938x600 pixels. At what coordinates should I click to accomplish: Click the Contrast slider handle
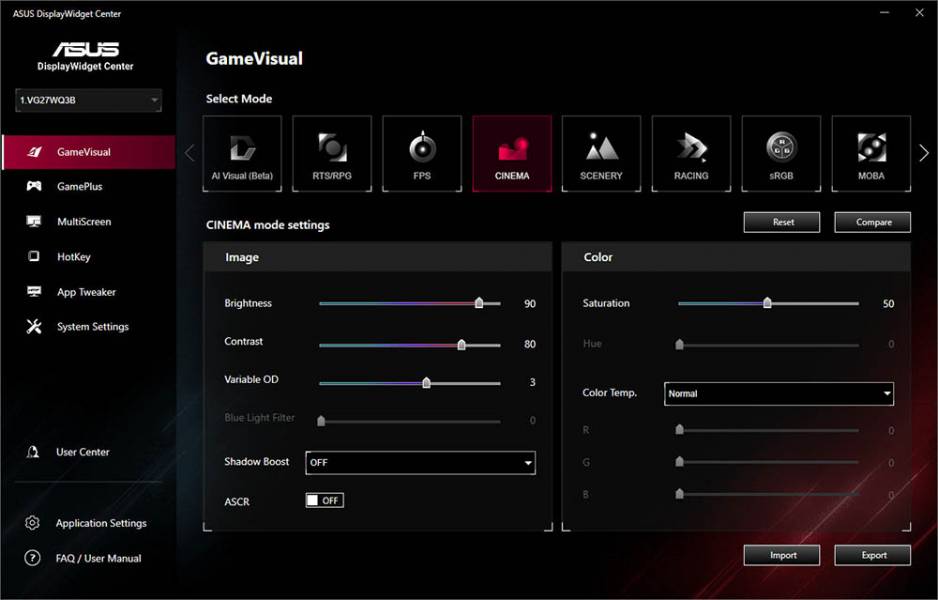coord(462,345)
